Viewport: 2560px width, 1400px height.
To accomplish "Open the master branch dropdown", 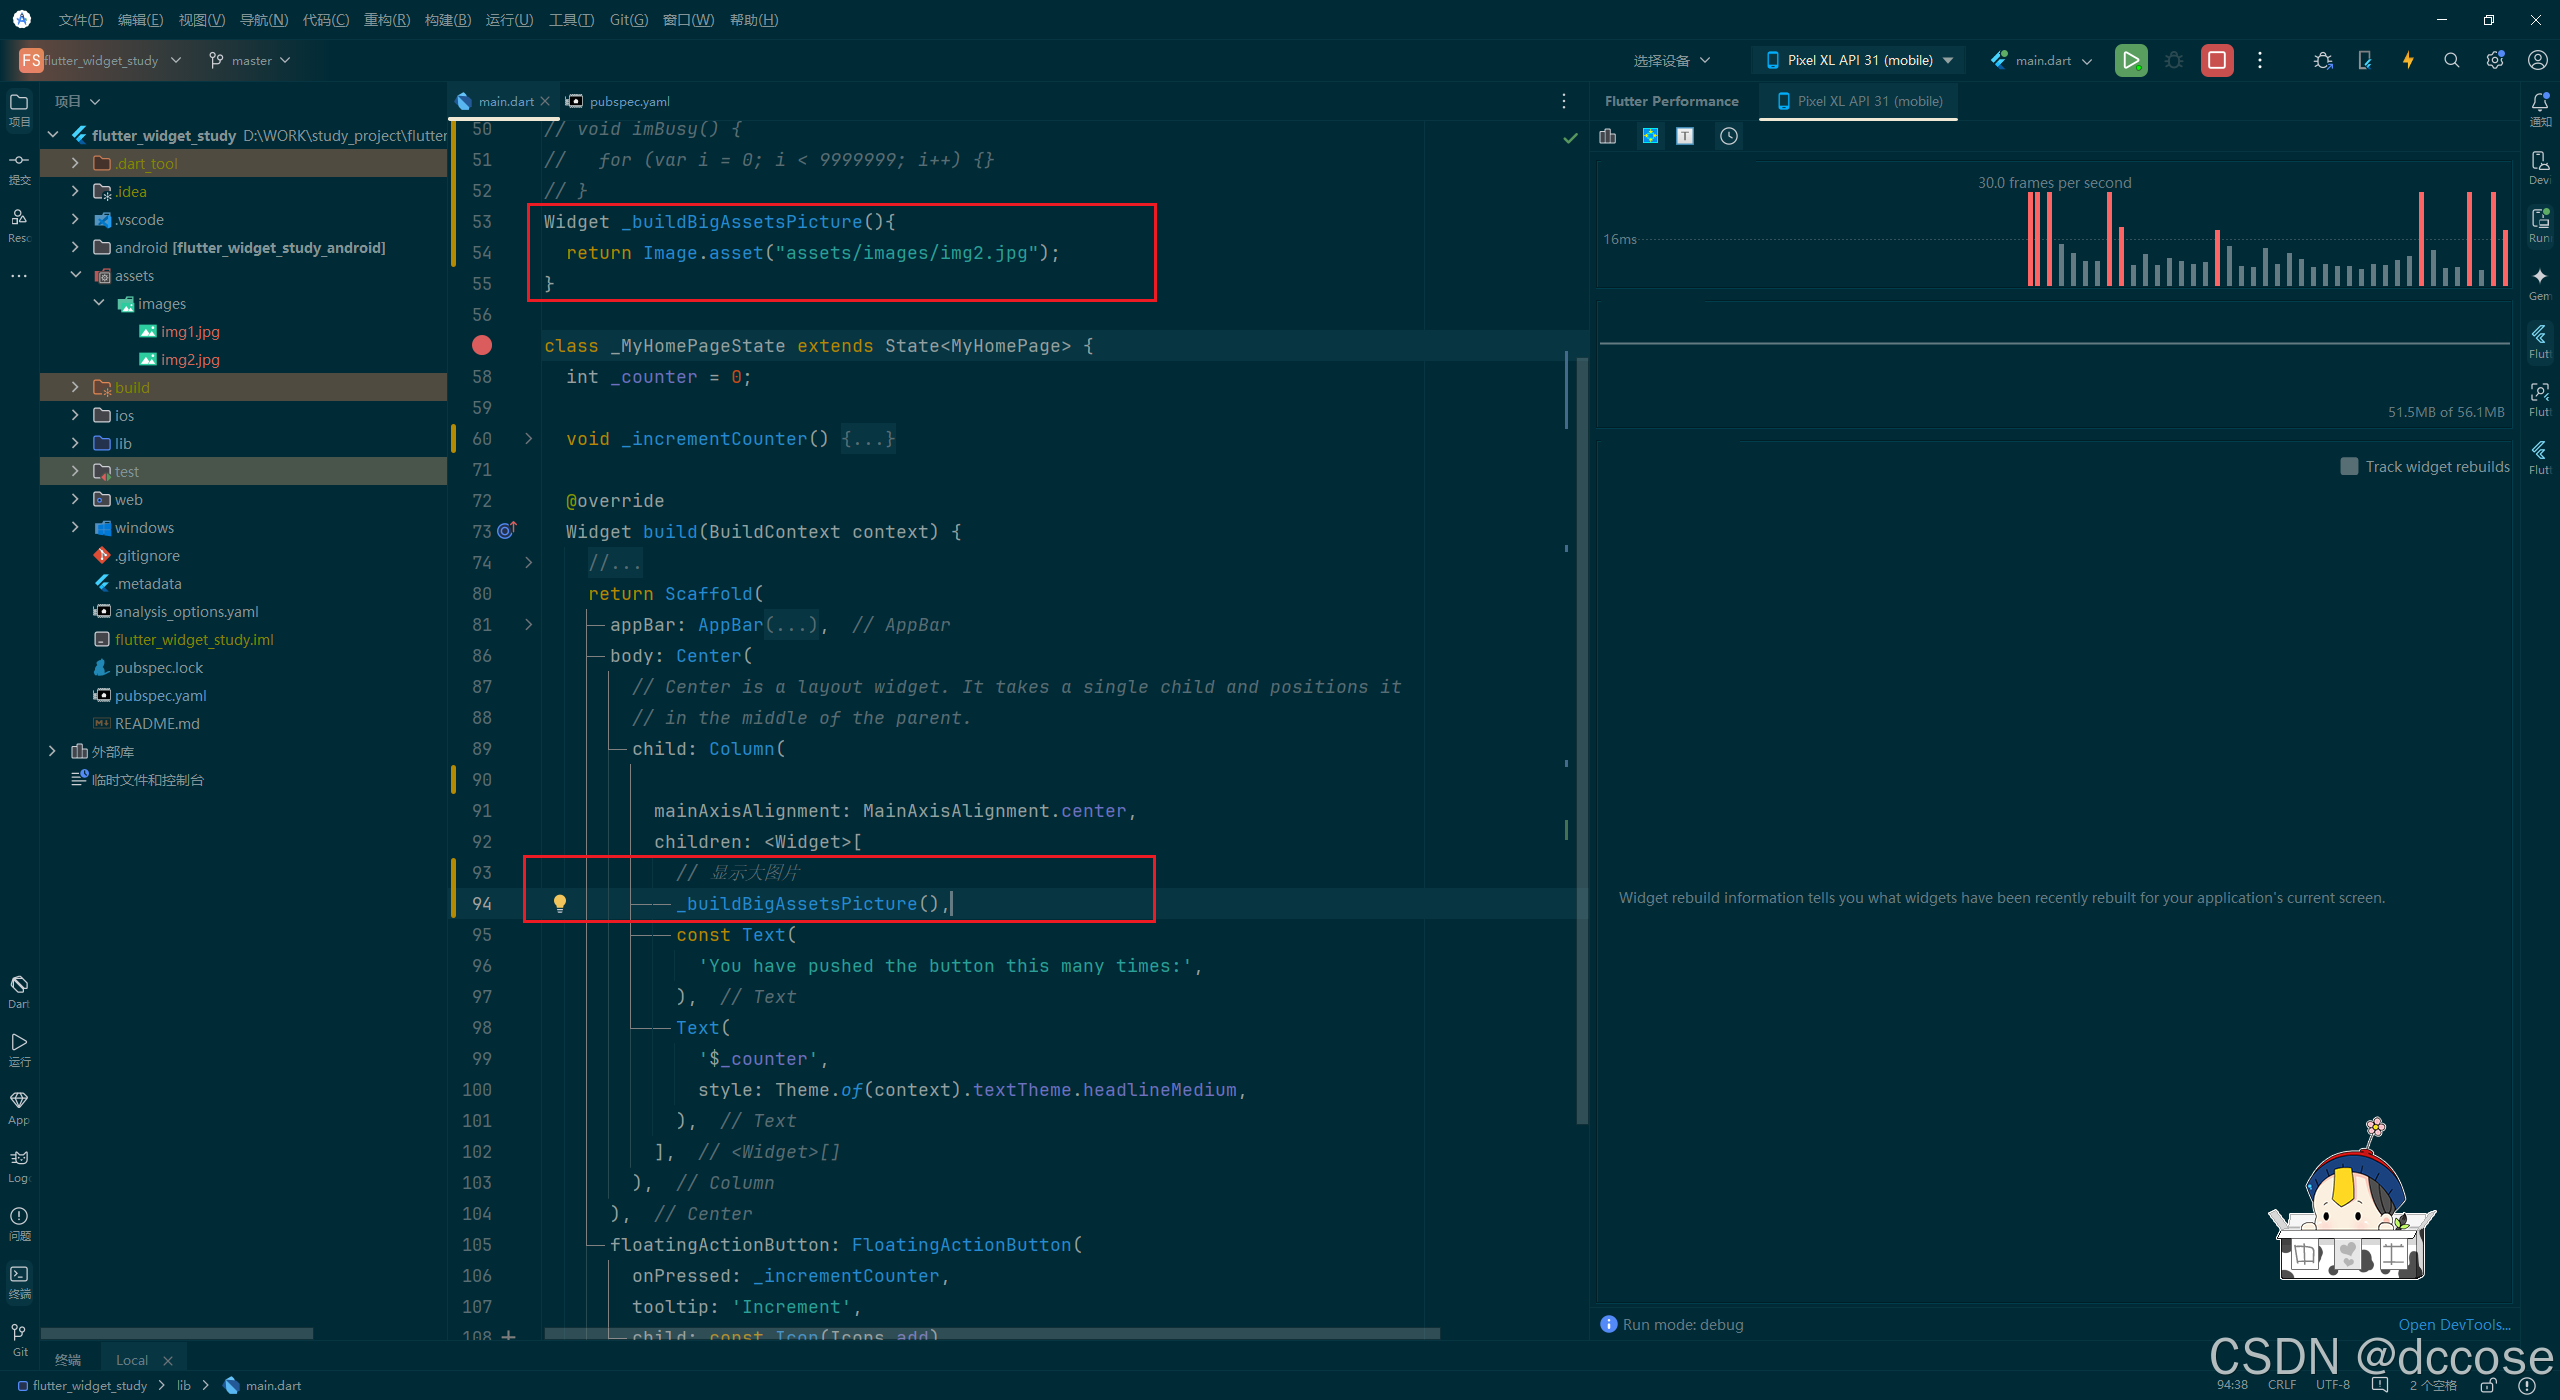I will click(x=250, y=60).
